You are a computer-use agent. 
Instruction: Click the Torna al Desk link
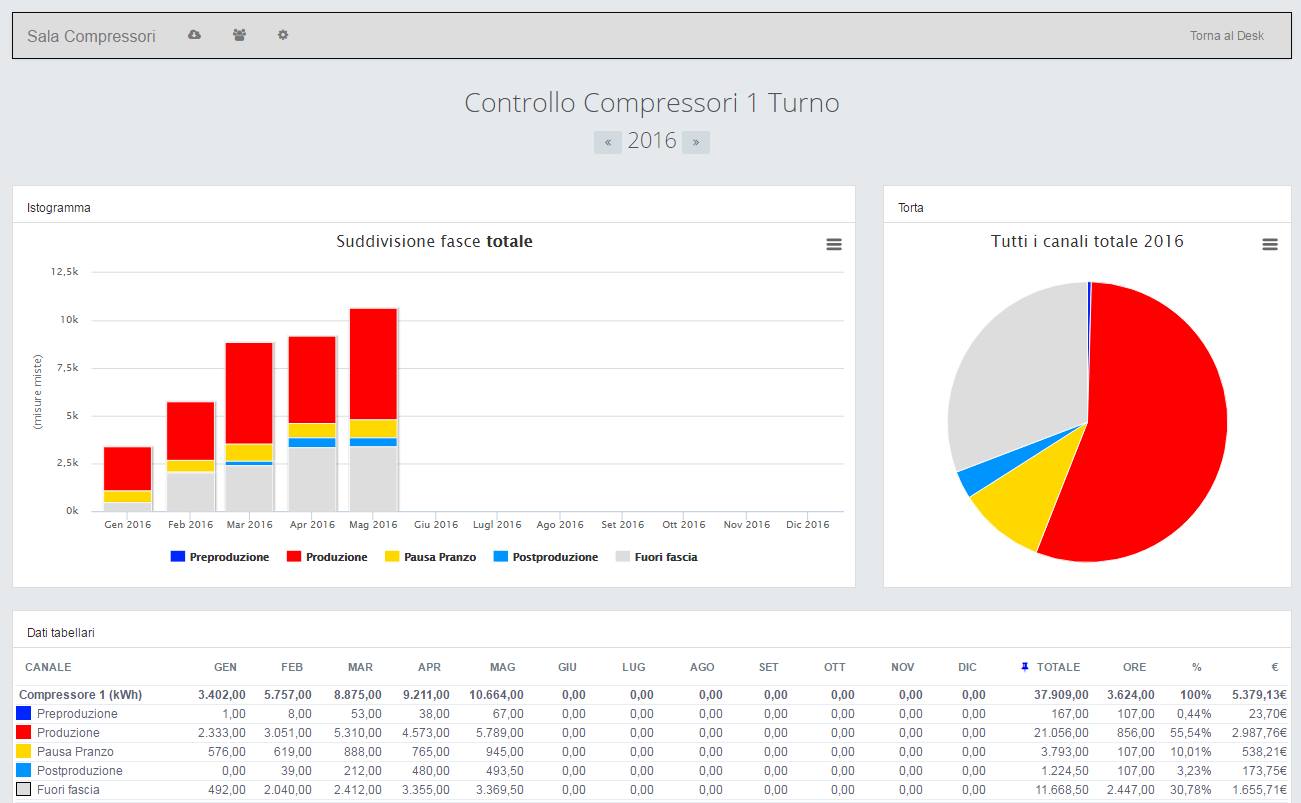(1227, 36)
